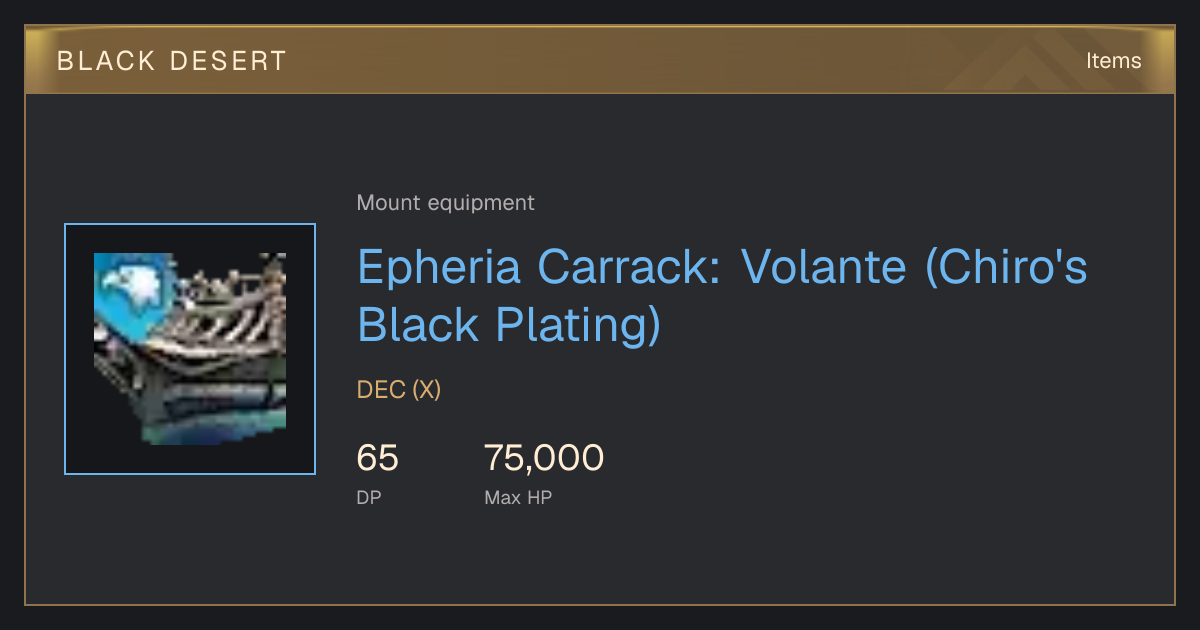This screenshot has width=1200, height=630.
Task: Click the BLACK DESERT header title
Action: point(172,61)
